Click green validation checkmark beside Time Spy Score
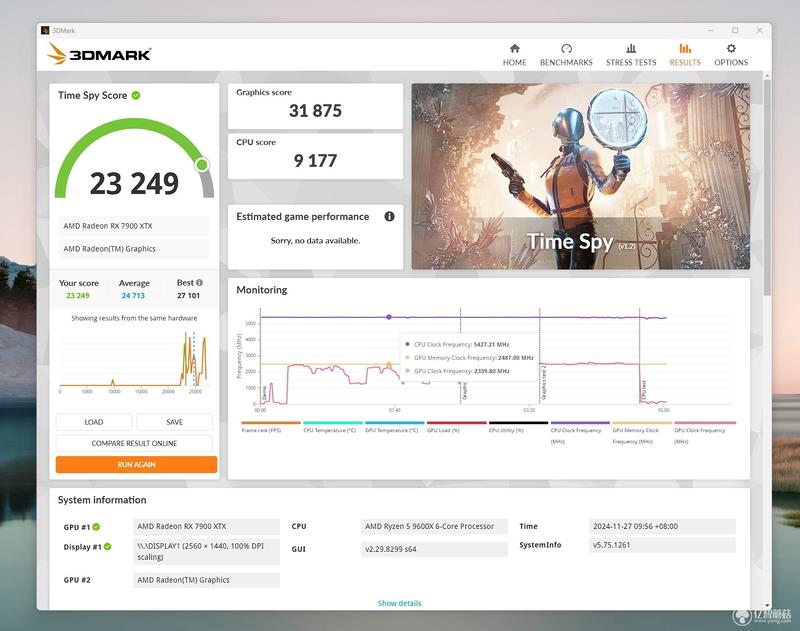The width and height of the screenshot is (800, 631). (x=136, y=95)
